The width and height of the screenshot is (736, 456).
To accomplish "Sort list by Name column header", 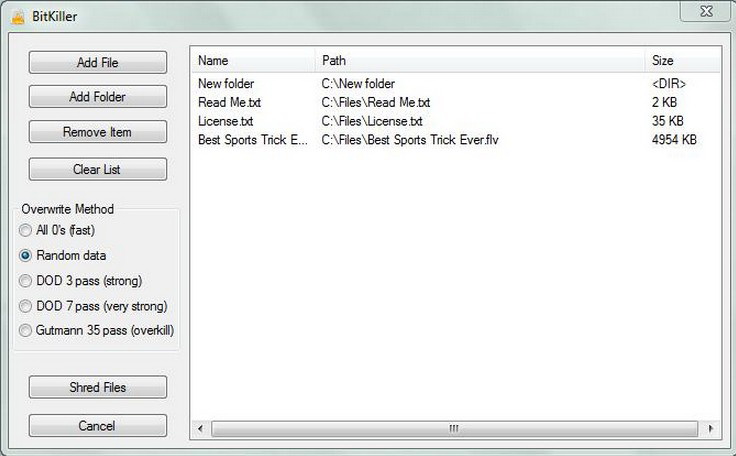I will [x=253, y=61].
